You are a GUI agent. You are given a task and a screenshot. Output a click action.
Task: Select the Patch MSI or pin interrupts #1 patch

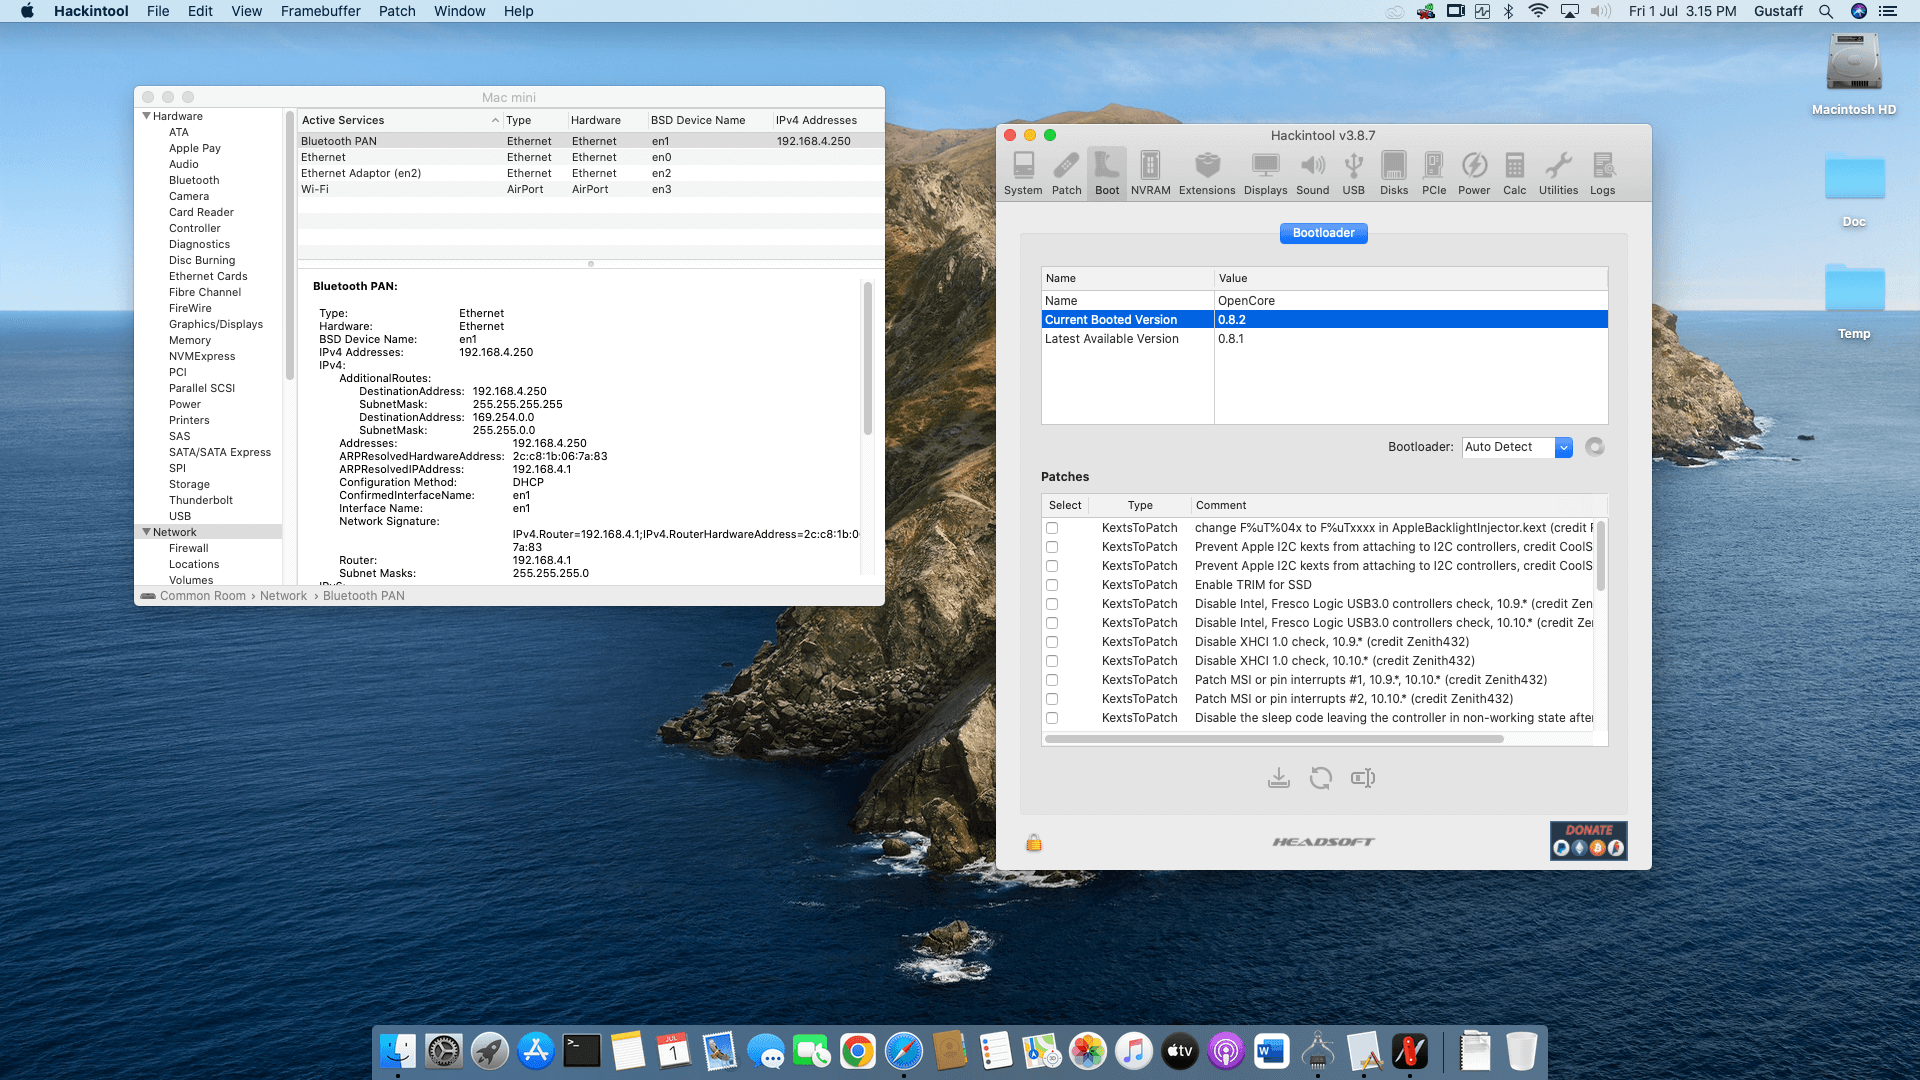[1051, 679]
